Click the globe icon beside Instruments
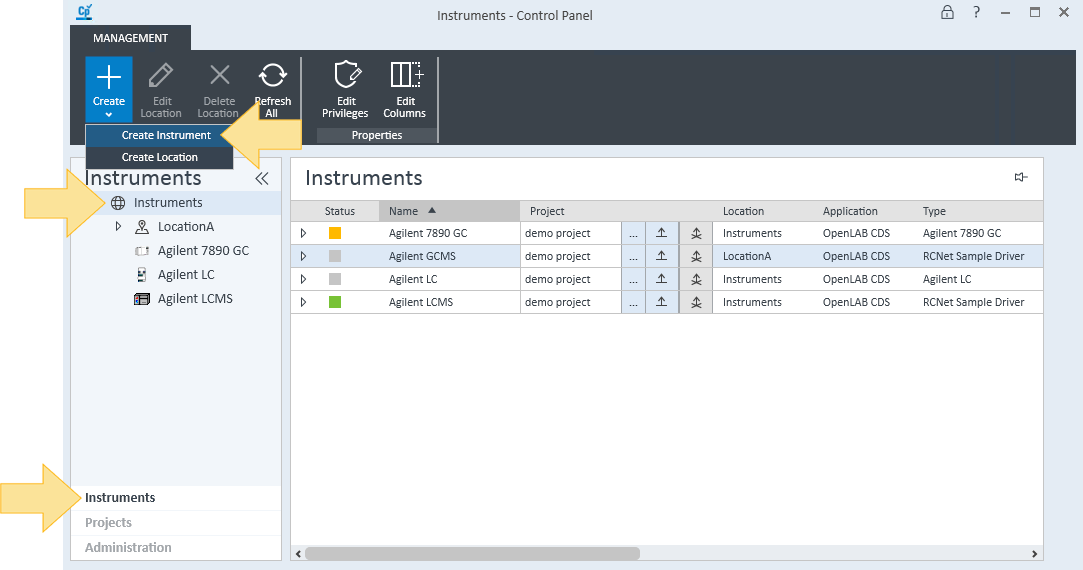 coord(118,202)
